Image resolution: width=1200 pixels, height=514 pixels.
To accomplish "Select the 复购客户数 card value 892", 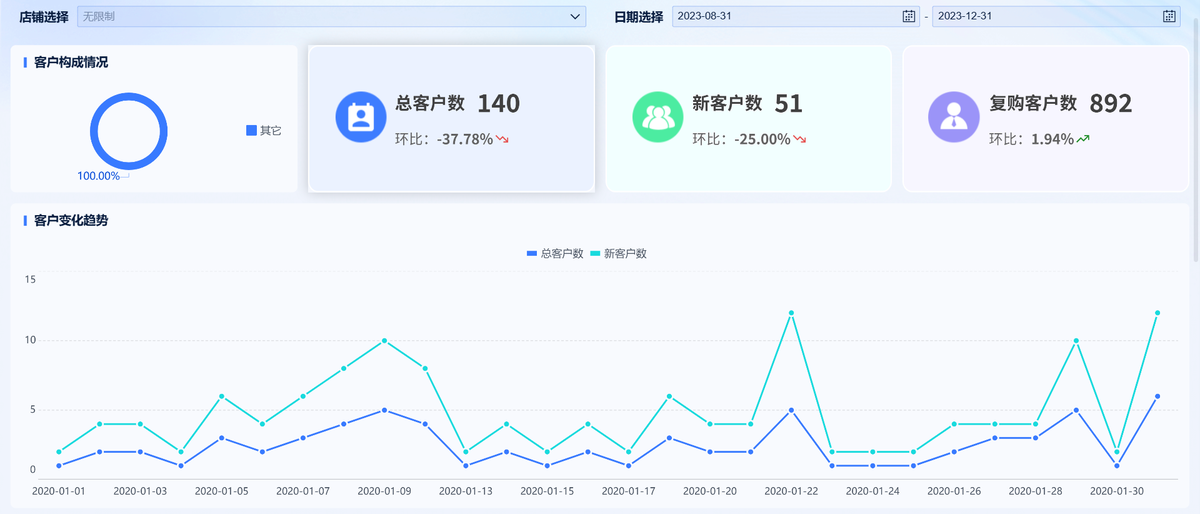I will pyautogui.click(x=1110, y=103).
